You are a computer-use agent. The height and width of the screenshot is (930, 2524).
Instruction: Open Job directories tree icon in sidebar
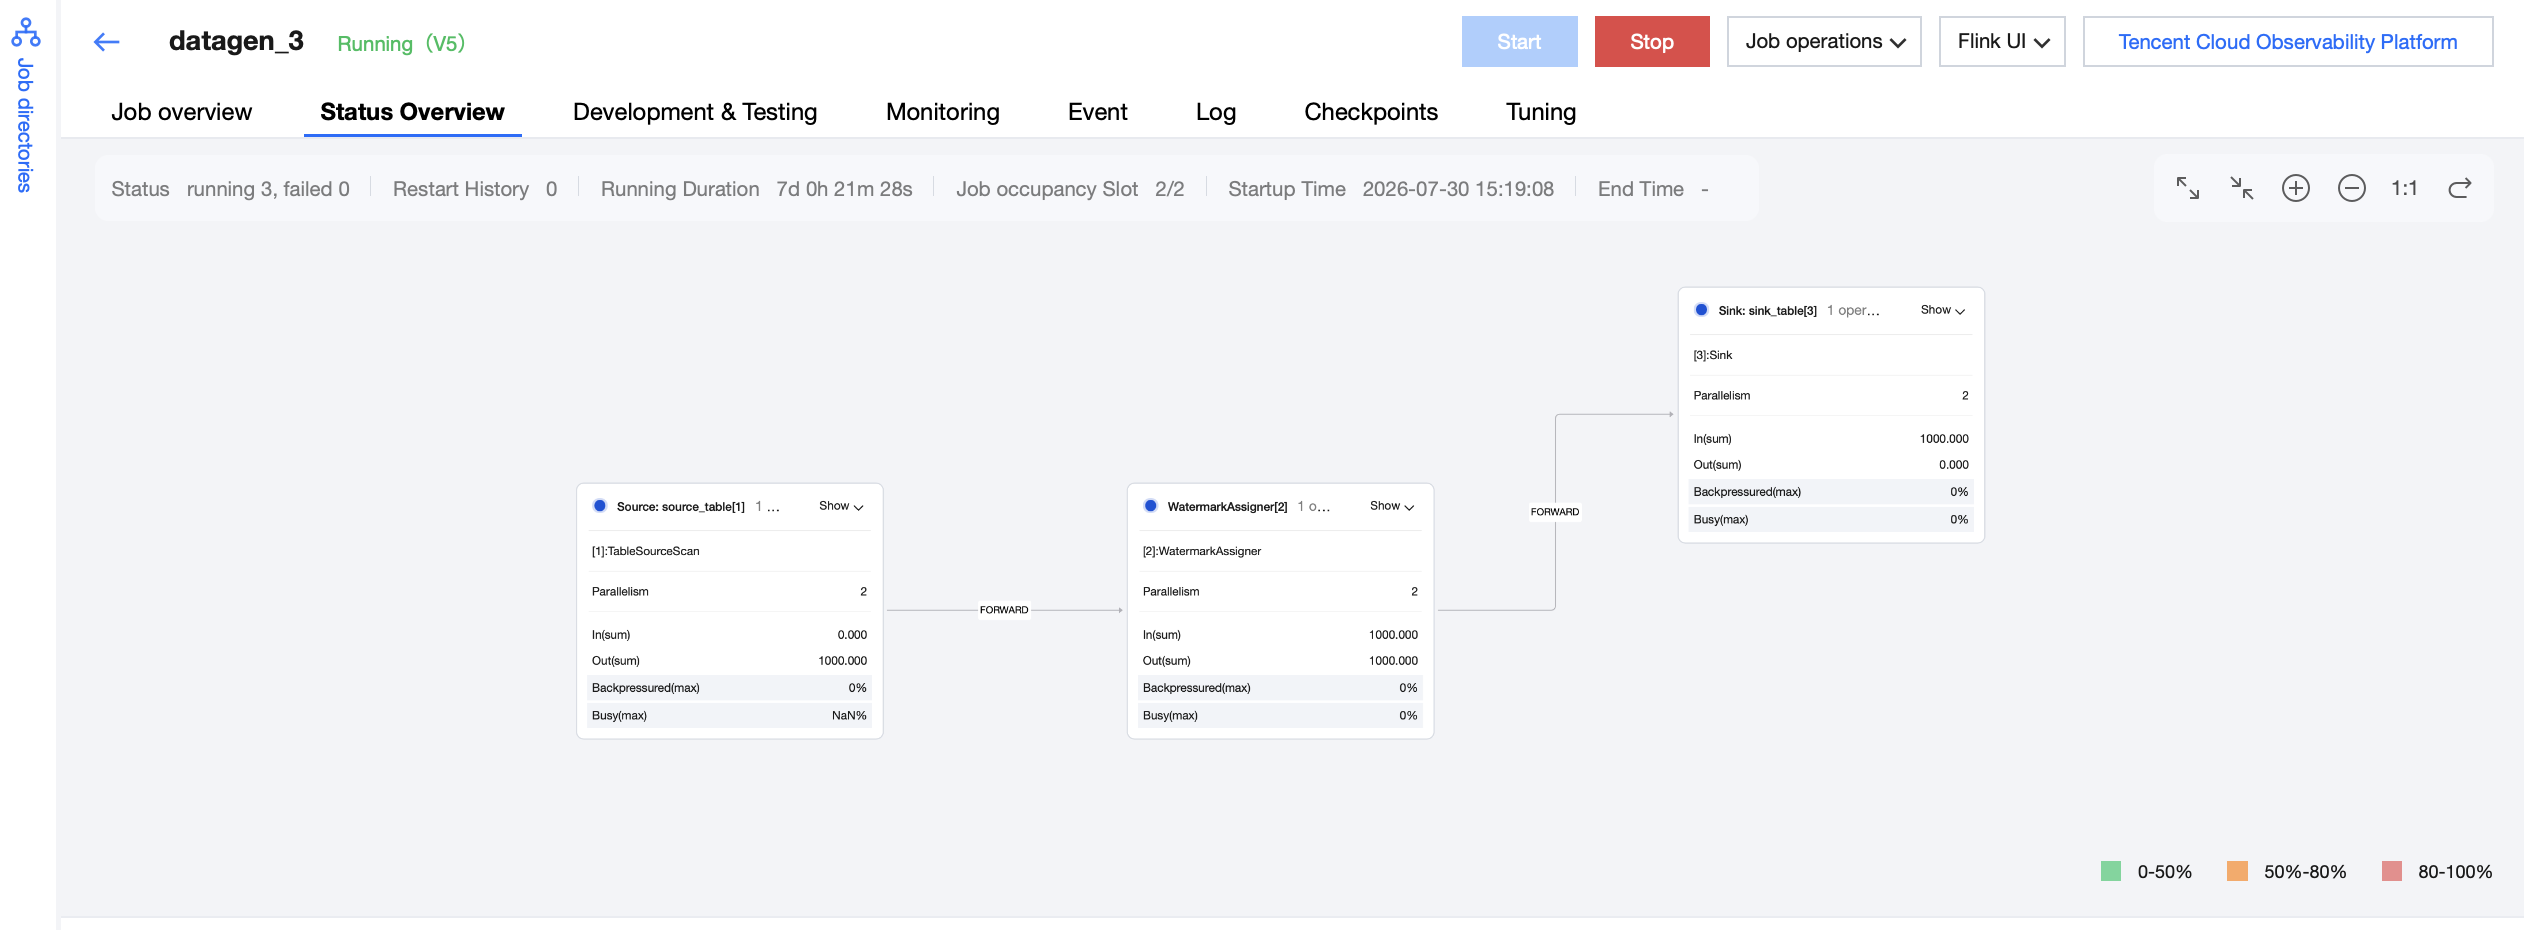point(25,33)
